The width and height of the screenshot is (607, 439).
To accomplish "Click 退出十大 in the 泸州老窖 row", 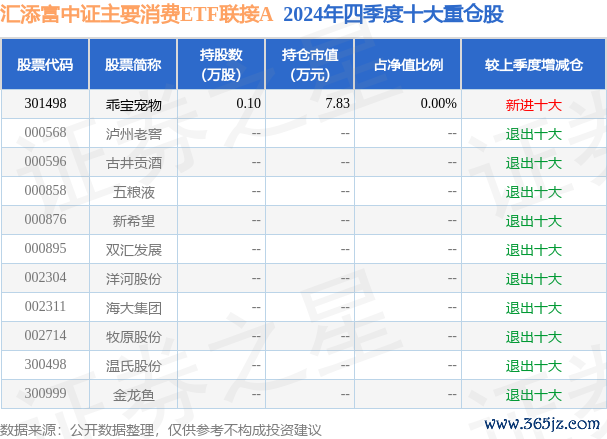I will pos(533,134).
